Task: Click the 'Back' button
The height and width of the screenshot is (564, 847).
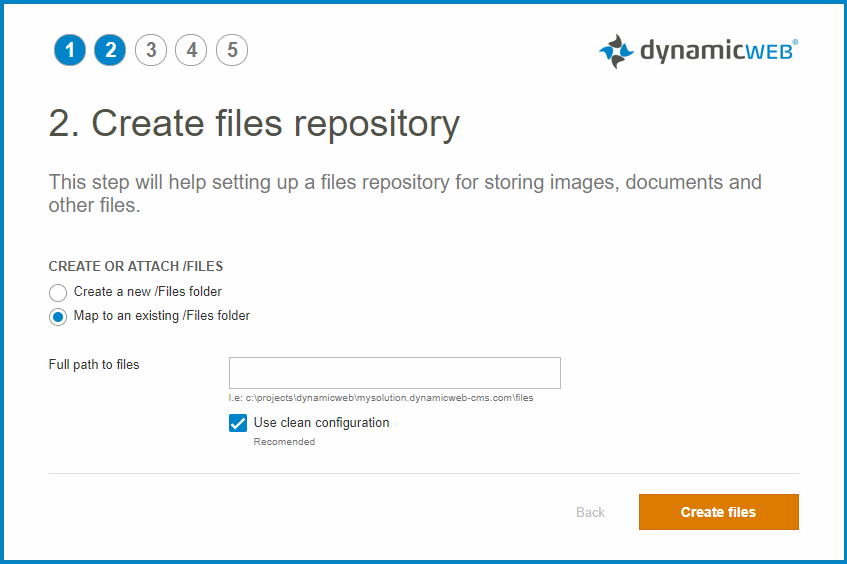Action: [590, 512]
